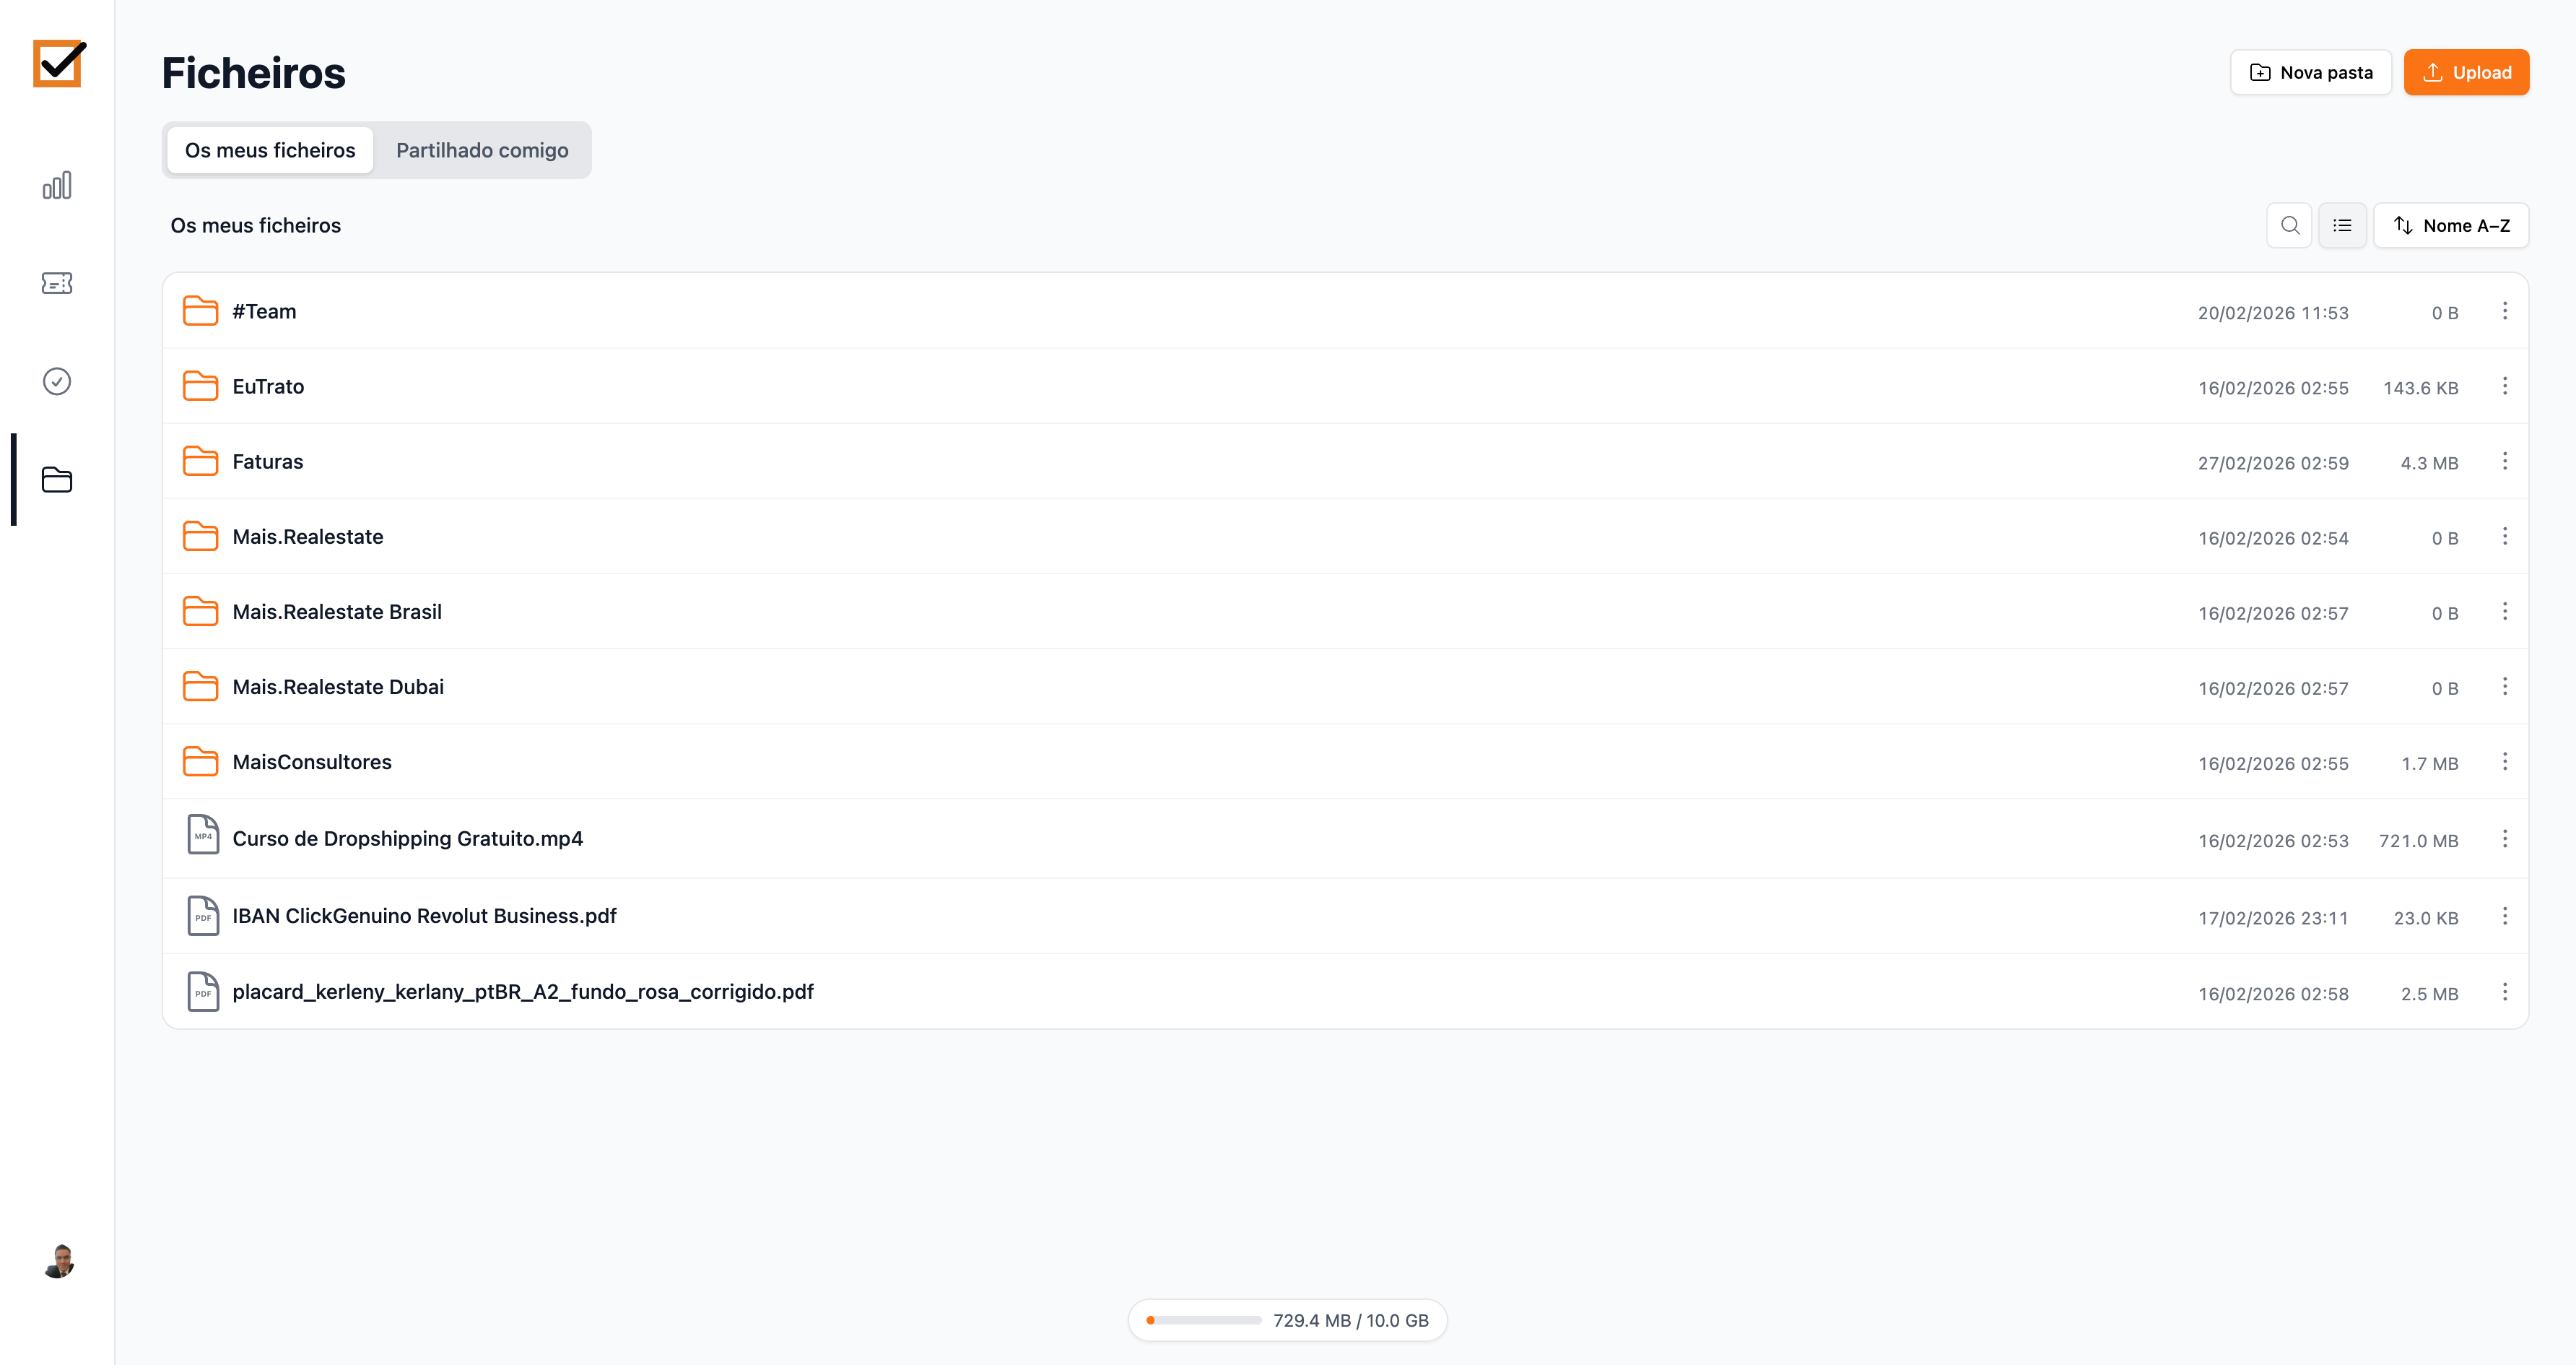Open options menu for EuTrato folder
The height and width of the screenshot is (1365, 2576).
(x=2504, y=386)
